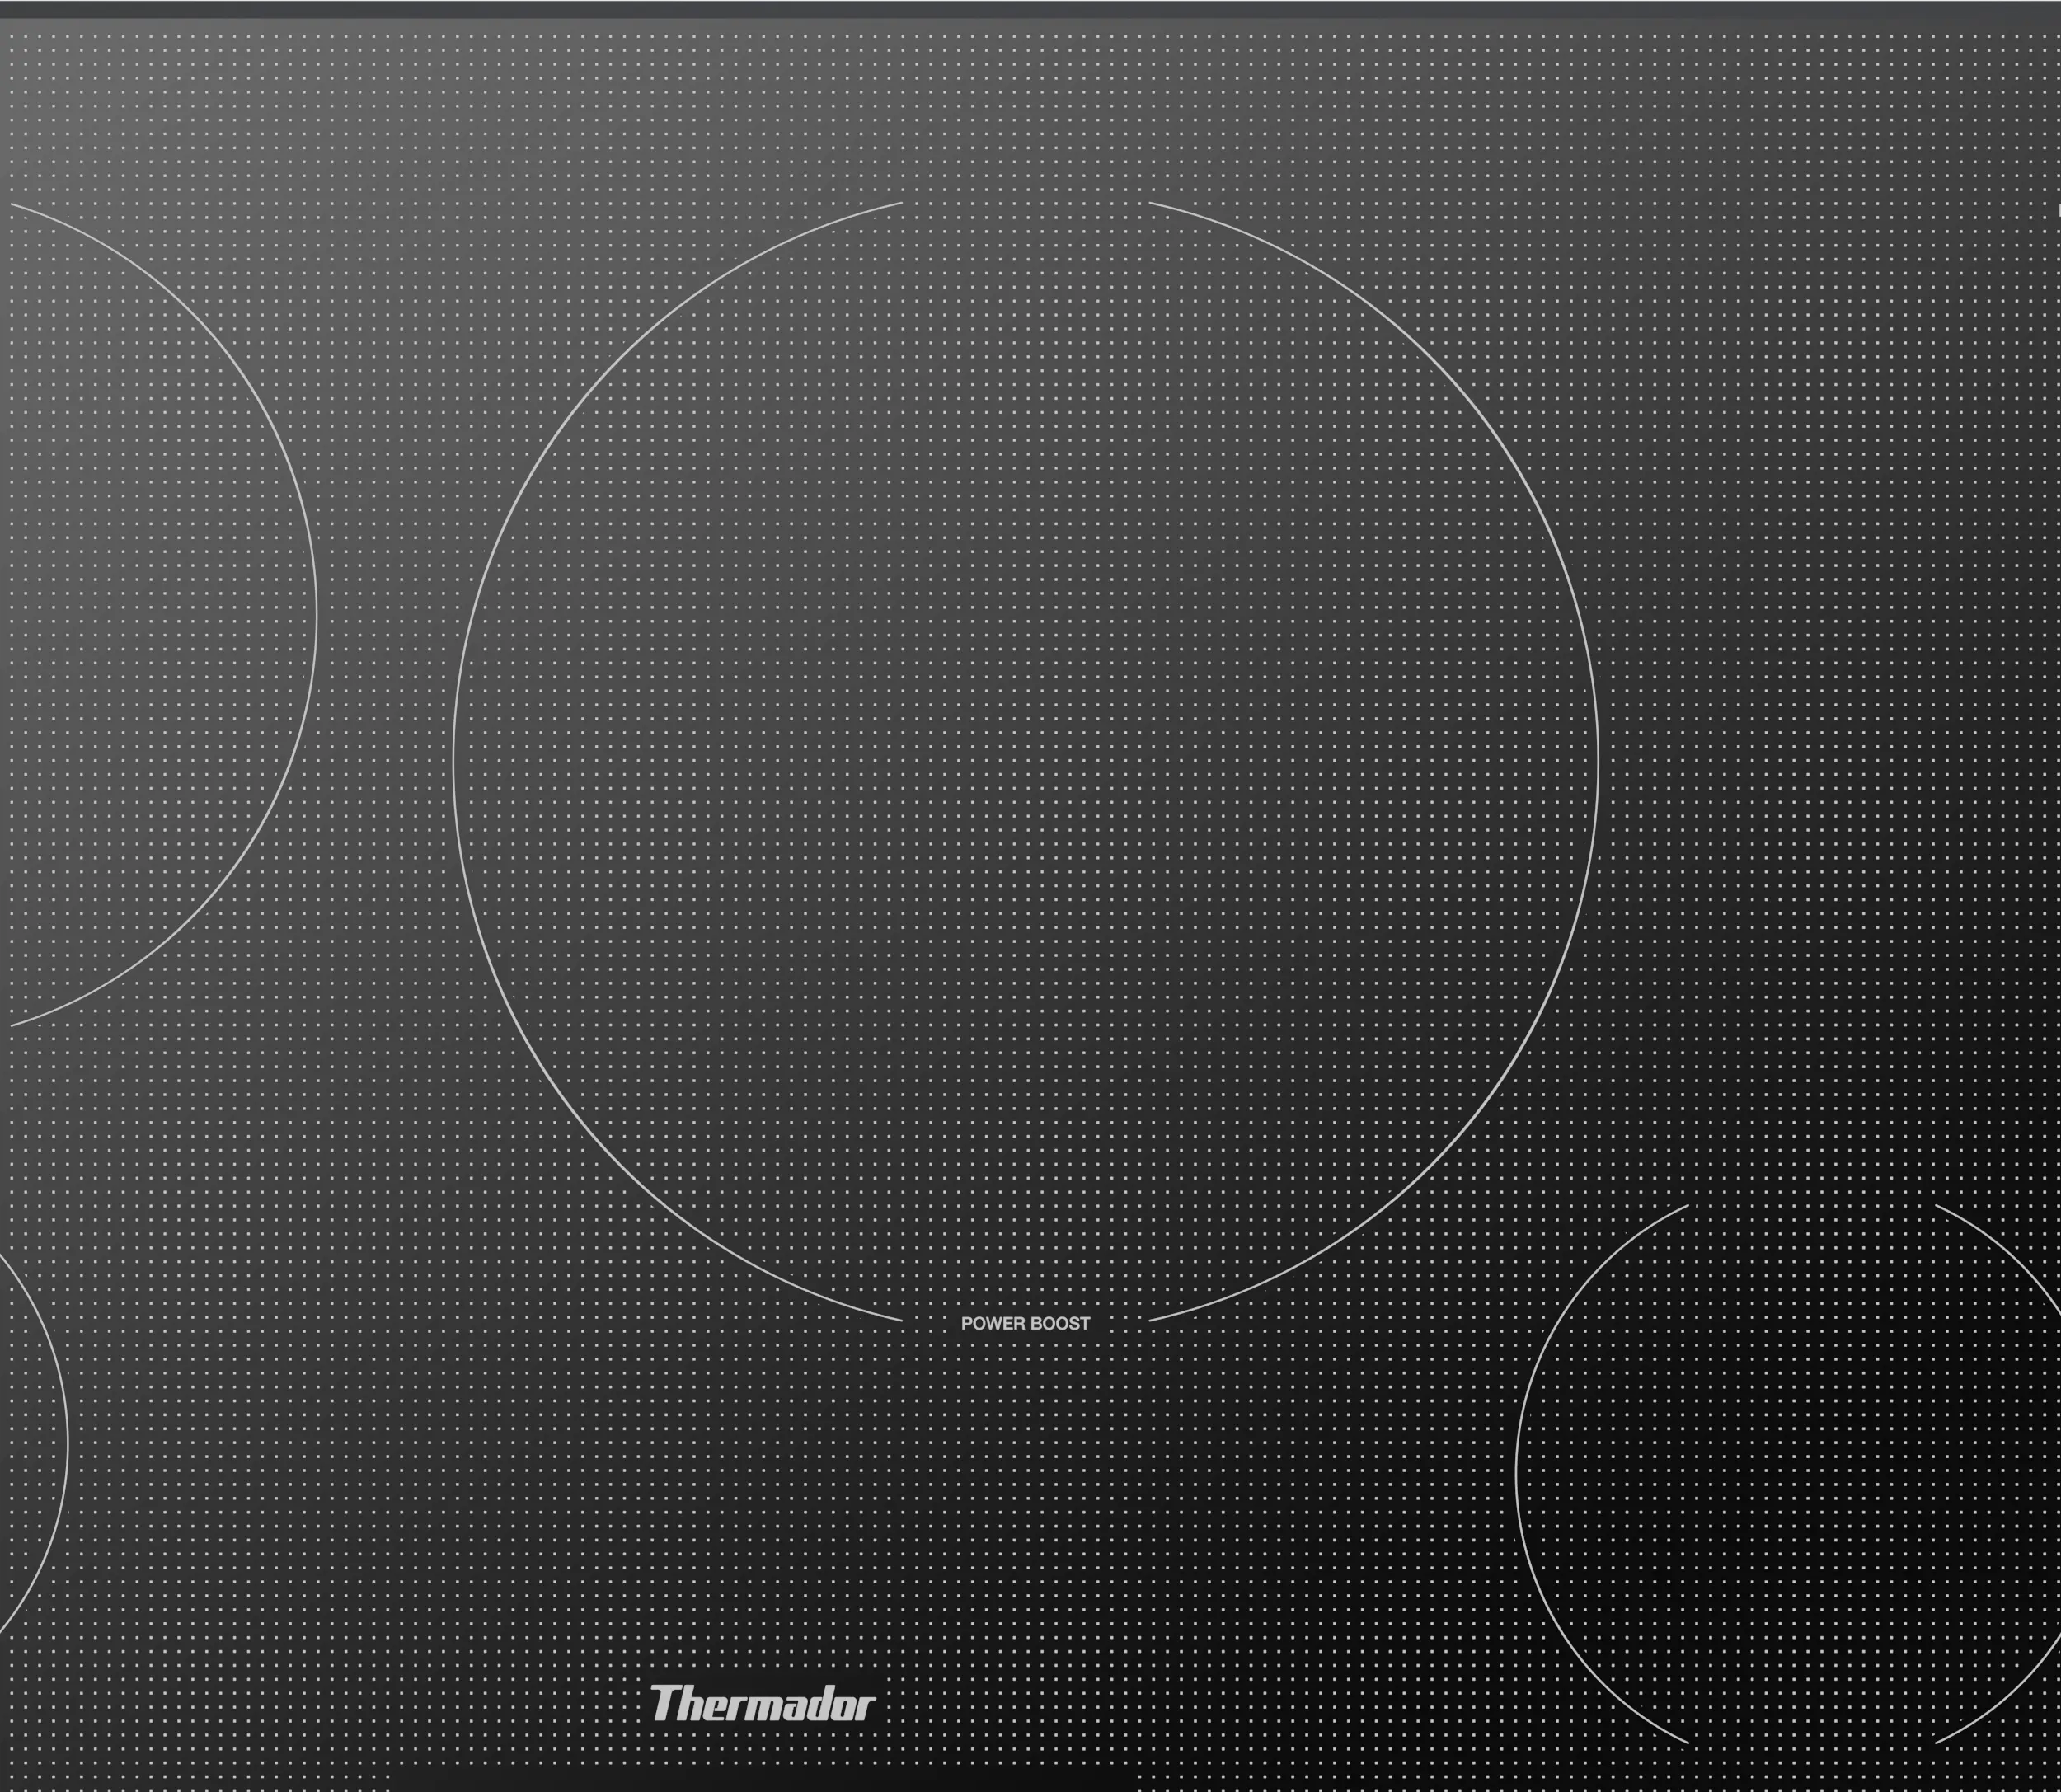Click dotted glass surface above center ring

[x=1025, y=110]
